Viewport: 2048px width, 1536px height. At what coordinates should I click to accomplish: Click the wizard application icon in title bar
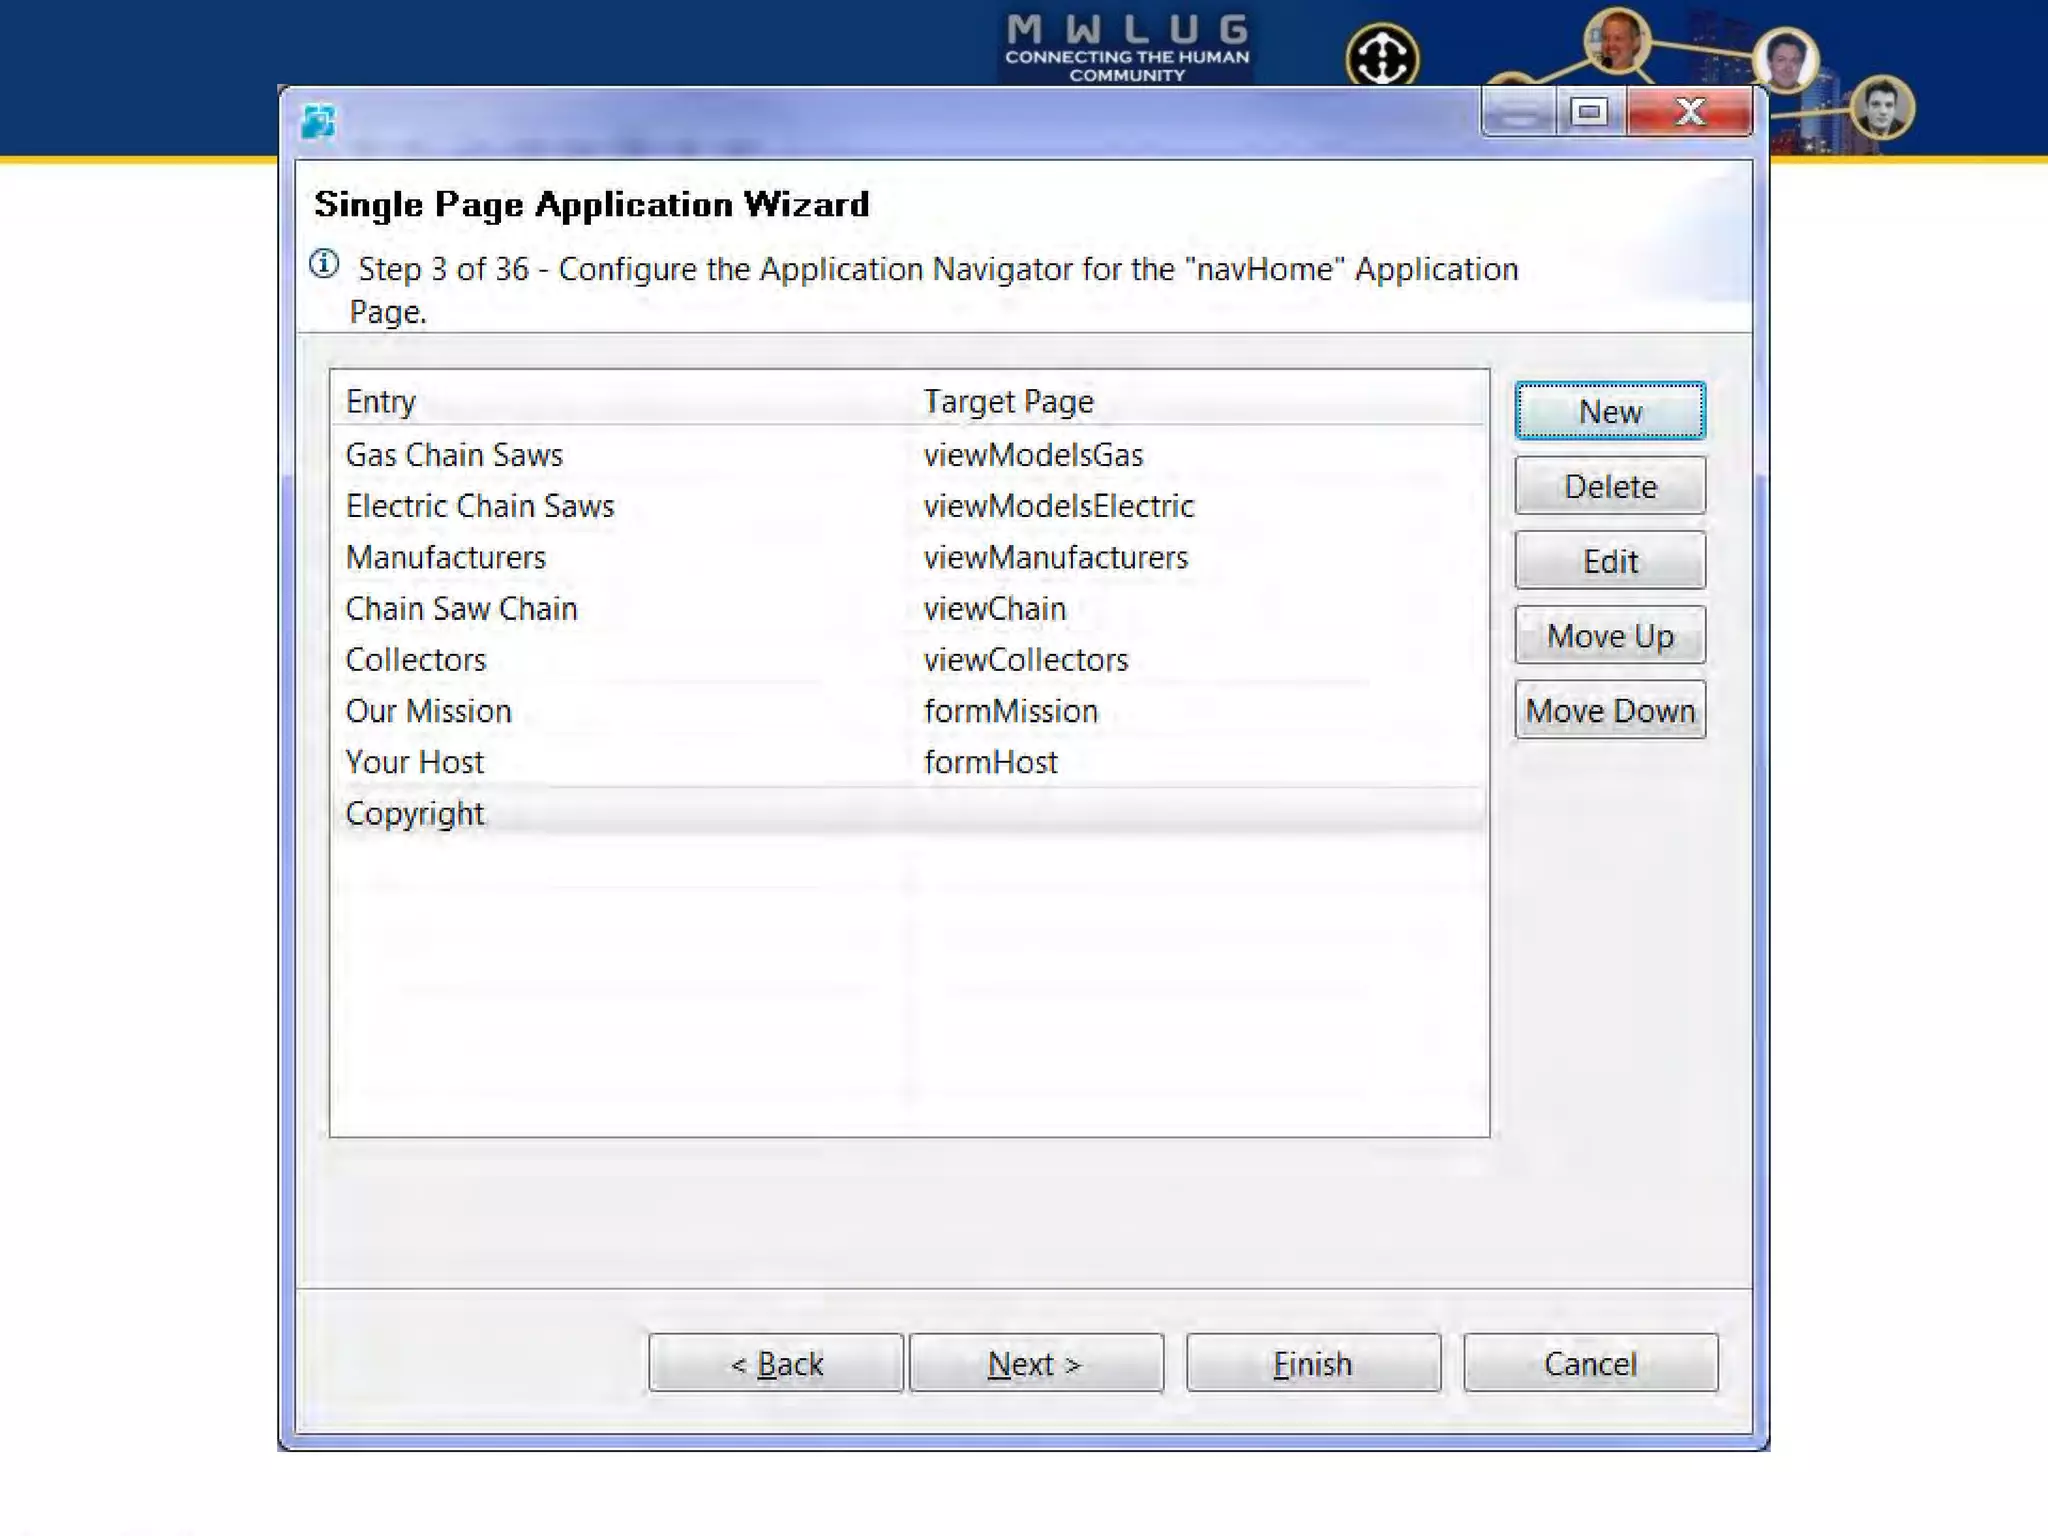318,122
